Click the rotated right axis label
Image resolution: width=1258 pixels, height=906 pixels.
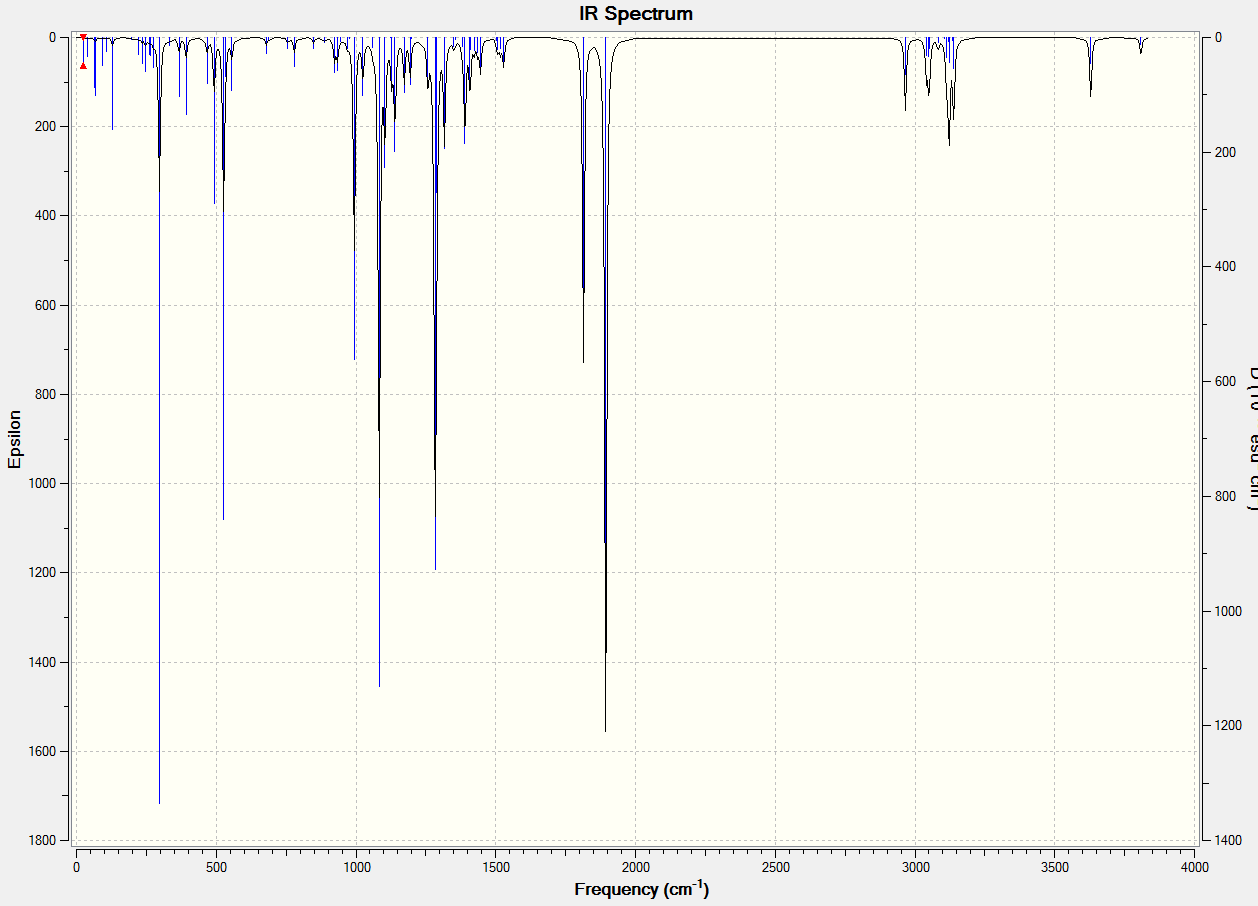click(x=1251, y=438)
